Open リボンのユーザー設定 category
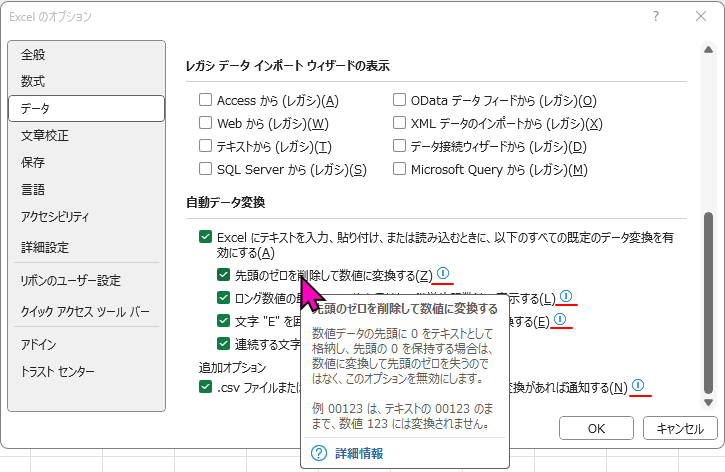 (86, 281)
